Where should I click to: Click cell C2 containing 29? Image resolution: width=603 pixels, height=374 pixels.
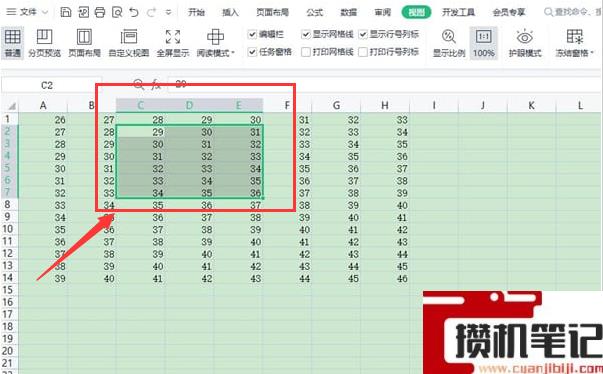point(140,132)
